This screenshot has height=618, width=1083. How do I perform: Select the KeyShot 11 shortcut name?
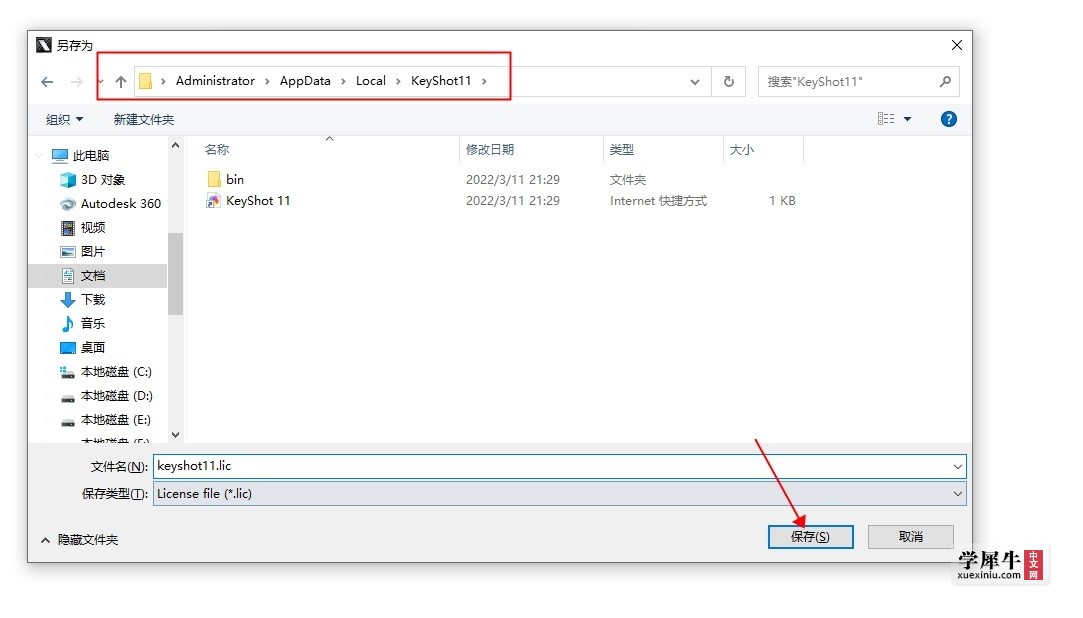click(x=258, y=201)
